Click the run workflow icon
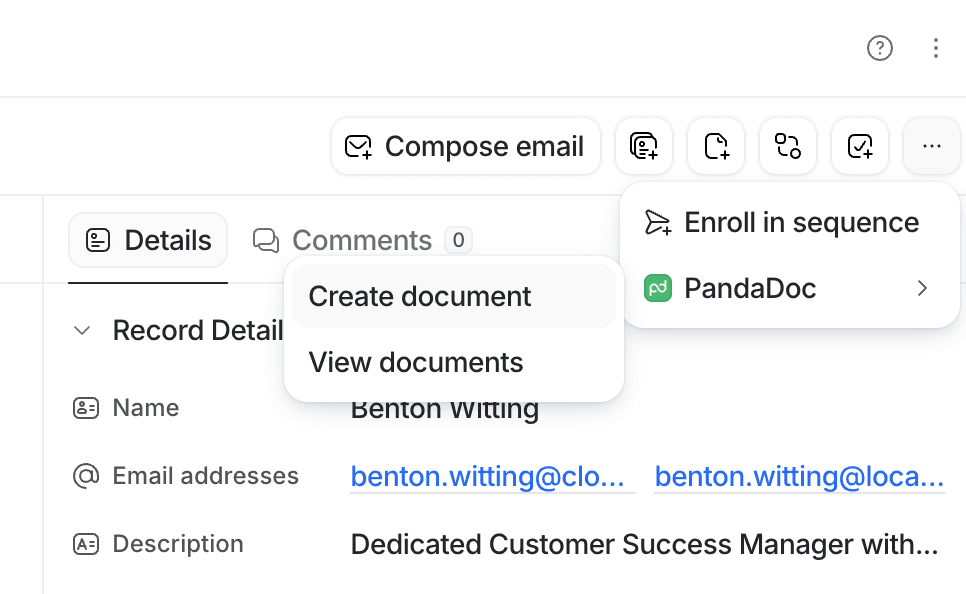 (x=788, y=146)
